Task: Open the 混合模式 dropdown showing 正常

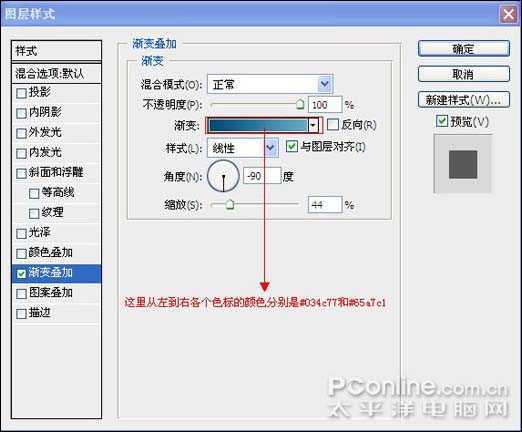Action: (325, 84)
